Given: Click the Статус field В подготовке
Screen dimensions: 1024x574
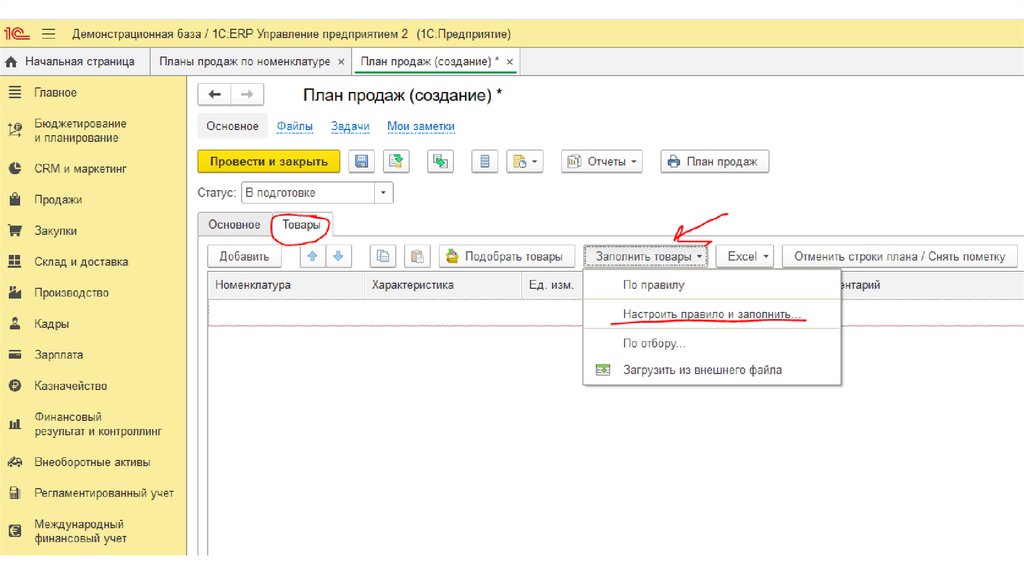Looking at the screenshot, I should [308, 193].
